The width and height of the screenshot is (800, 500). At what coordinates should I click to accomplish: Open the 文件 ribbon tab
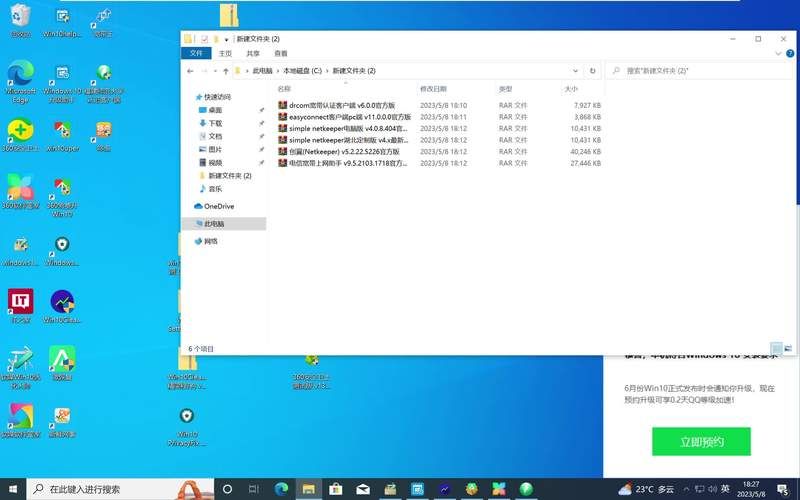coord(196,53)
